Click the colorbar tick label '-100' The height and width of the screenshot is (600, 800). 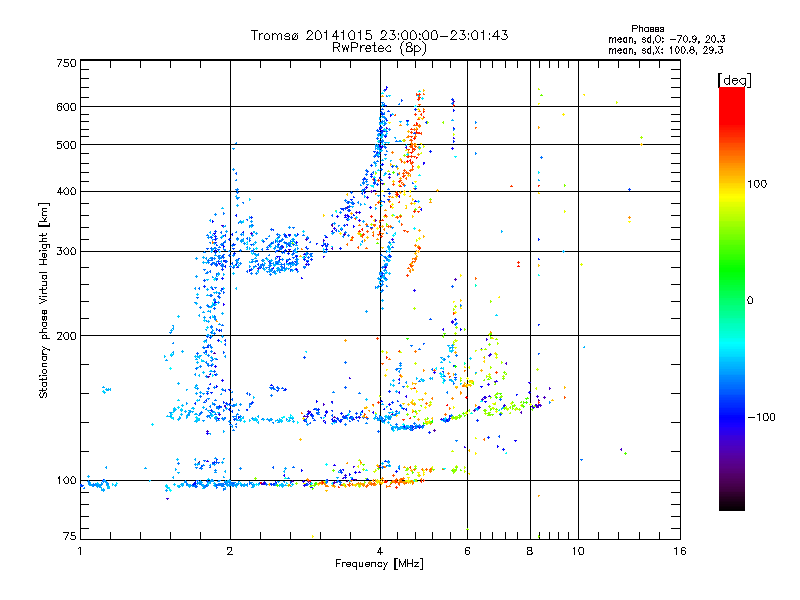pyautogui.click(x=761, y=417)
